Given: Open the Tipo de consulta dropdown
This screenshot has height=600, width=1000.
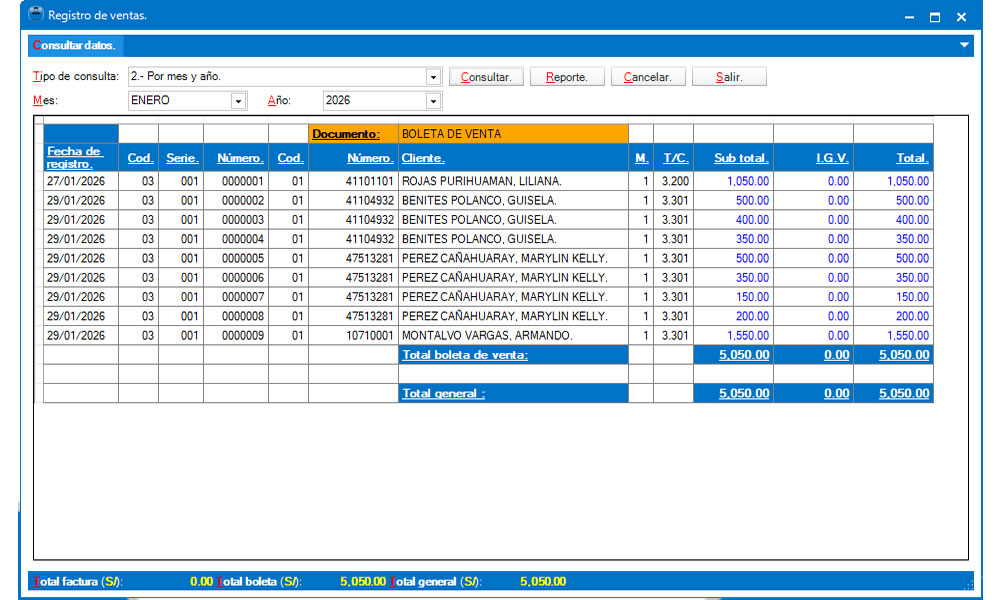Looking at the screenshot, I should pos(433,77).
